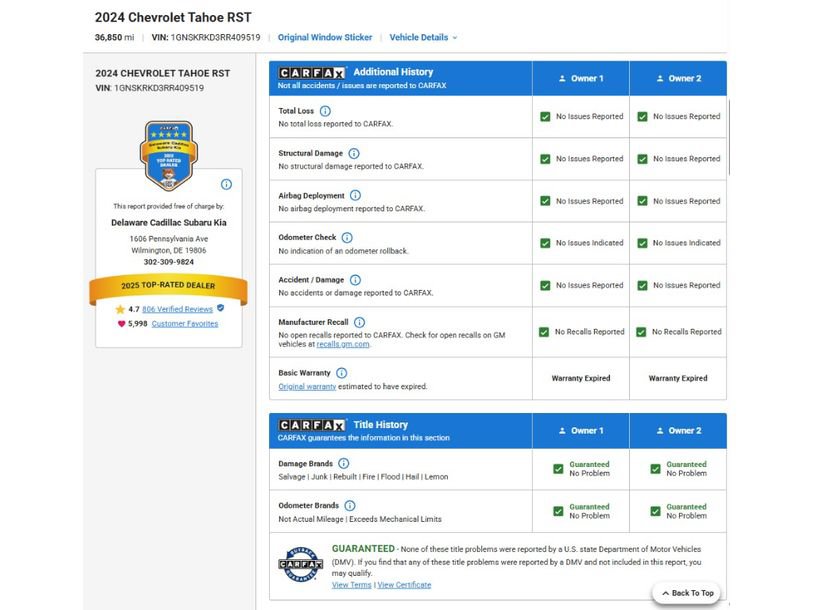This screenshot has height=610, width=814.
Task: Open the Airbag Deployment info icon
Action: pos(355,196)
